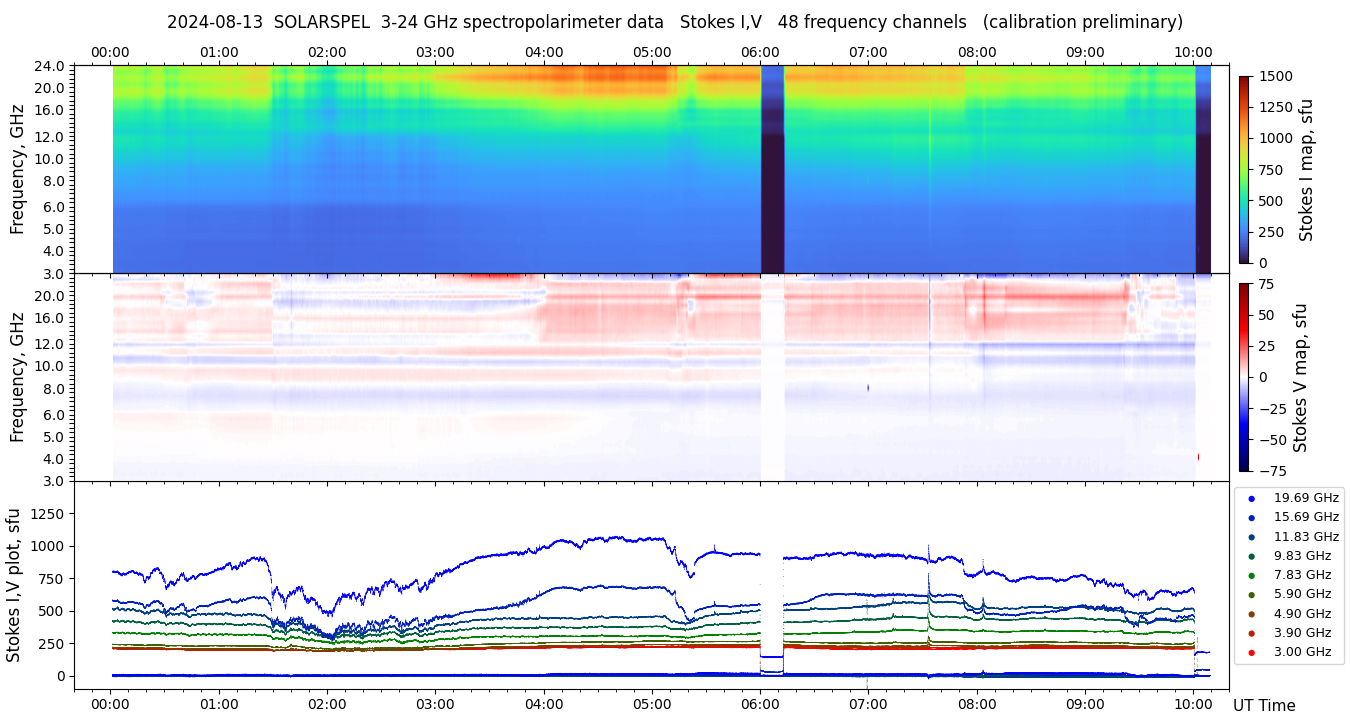Viewport: 1350px width, 725px height.
Task: Click the Stokes I,V plot y-axis label
Action: pyautogui.click(x=14, y=585)
